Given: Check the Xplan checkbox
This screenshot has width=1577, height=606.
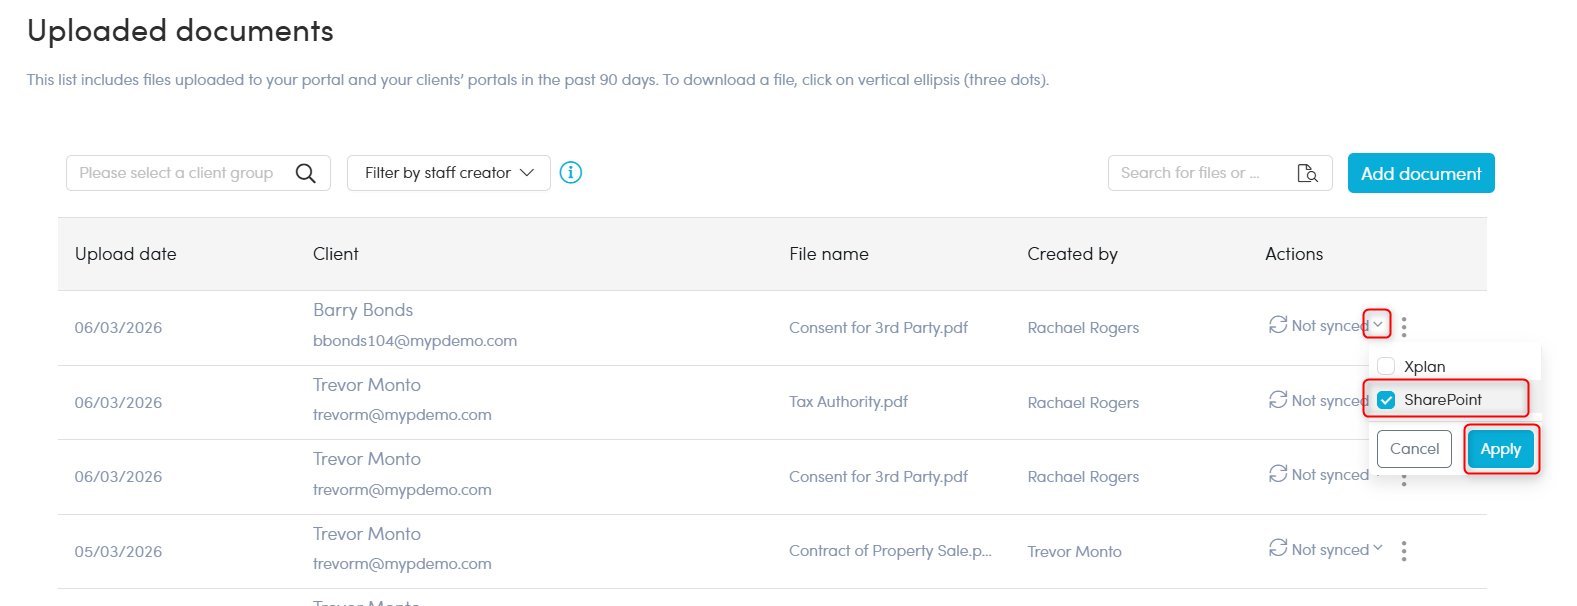Looking at the screenshot, I should pos(1386,366).
